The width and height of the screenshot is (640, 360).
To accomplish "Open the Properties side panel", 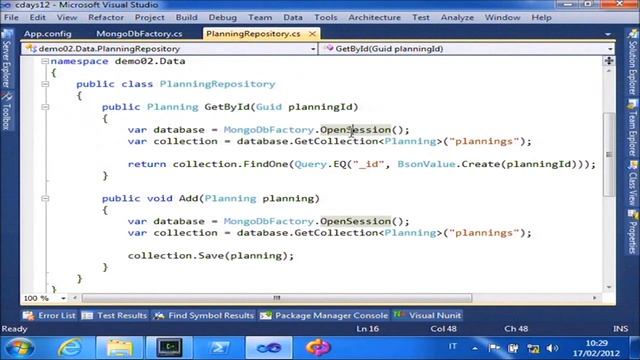I will [632, 232].
